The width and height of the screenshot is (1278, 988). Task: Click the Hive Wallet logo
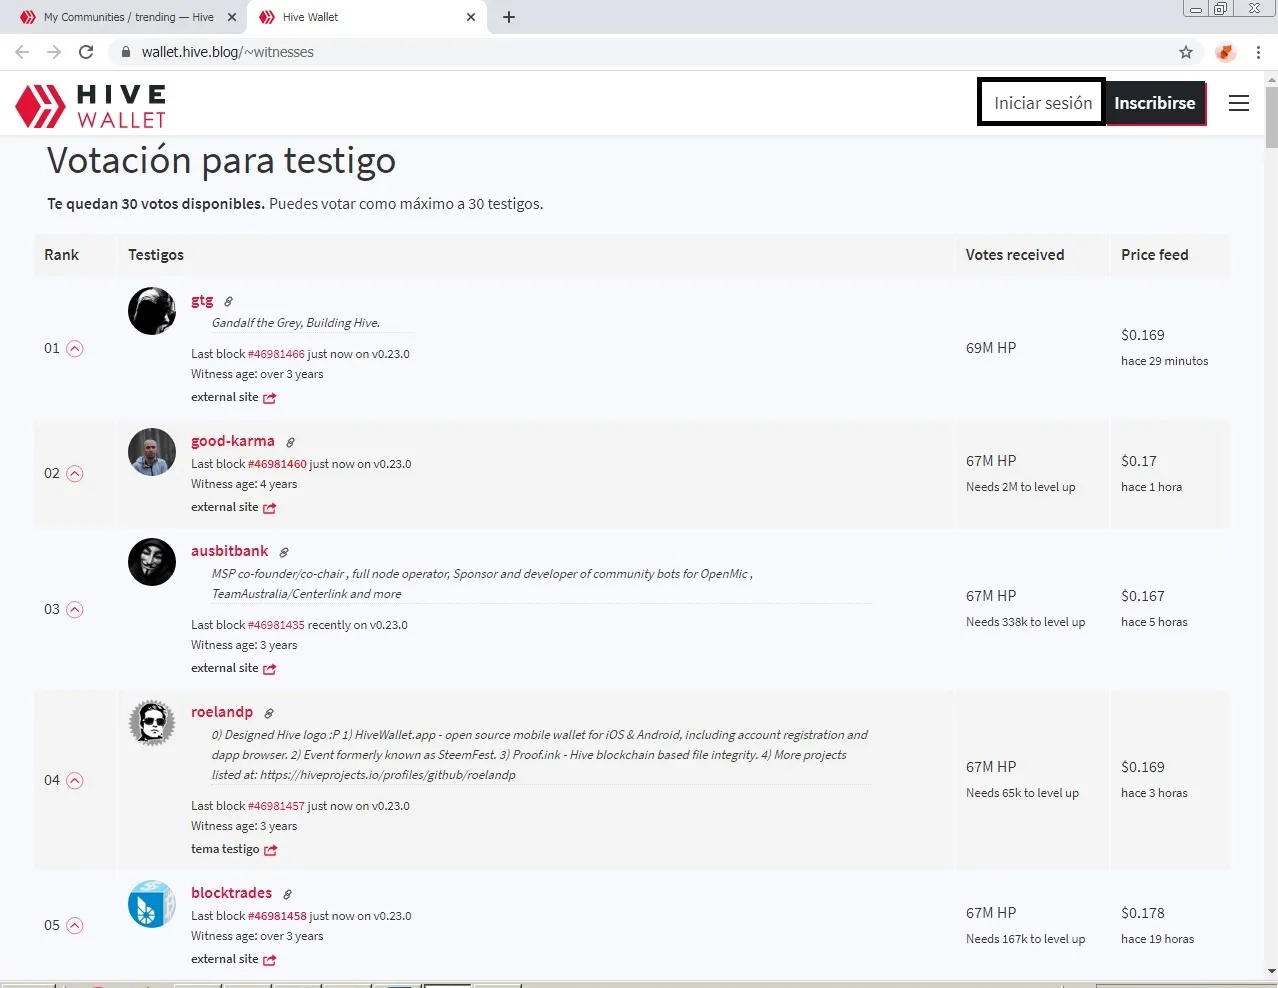[x=91, y=106]
